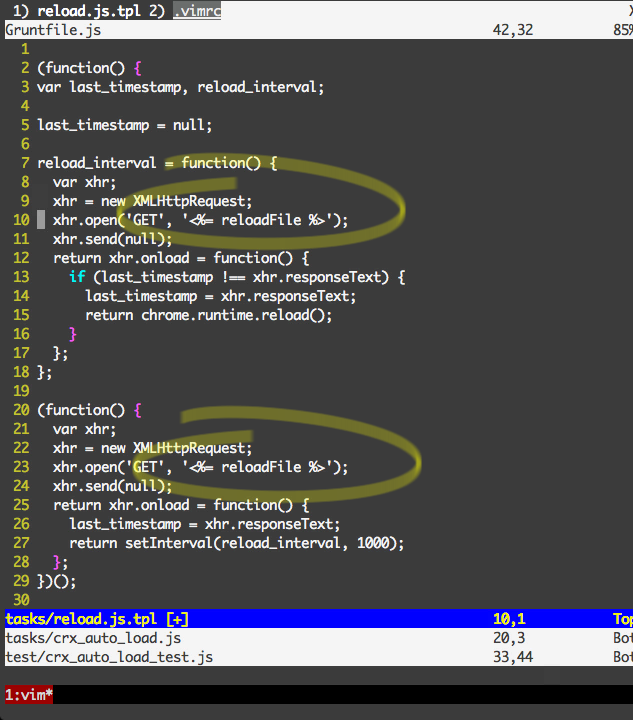Click the cyan 'if' keyword on line 13
This screenshot has height=720, width=633.
coord(77,277)
